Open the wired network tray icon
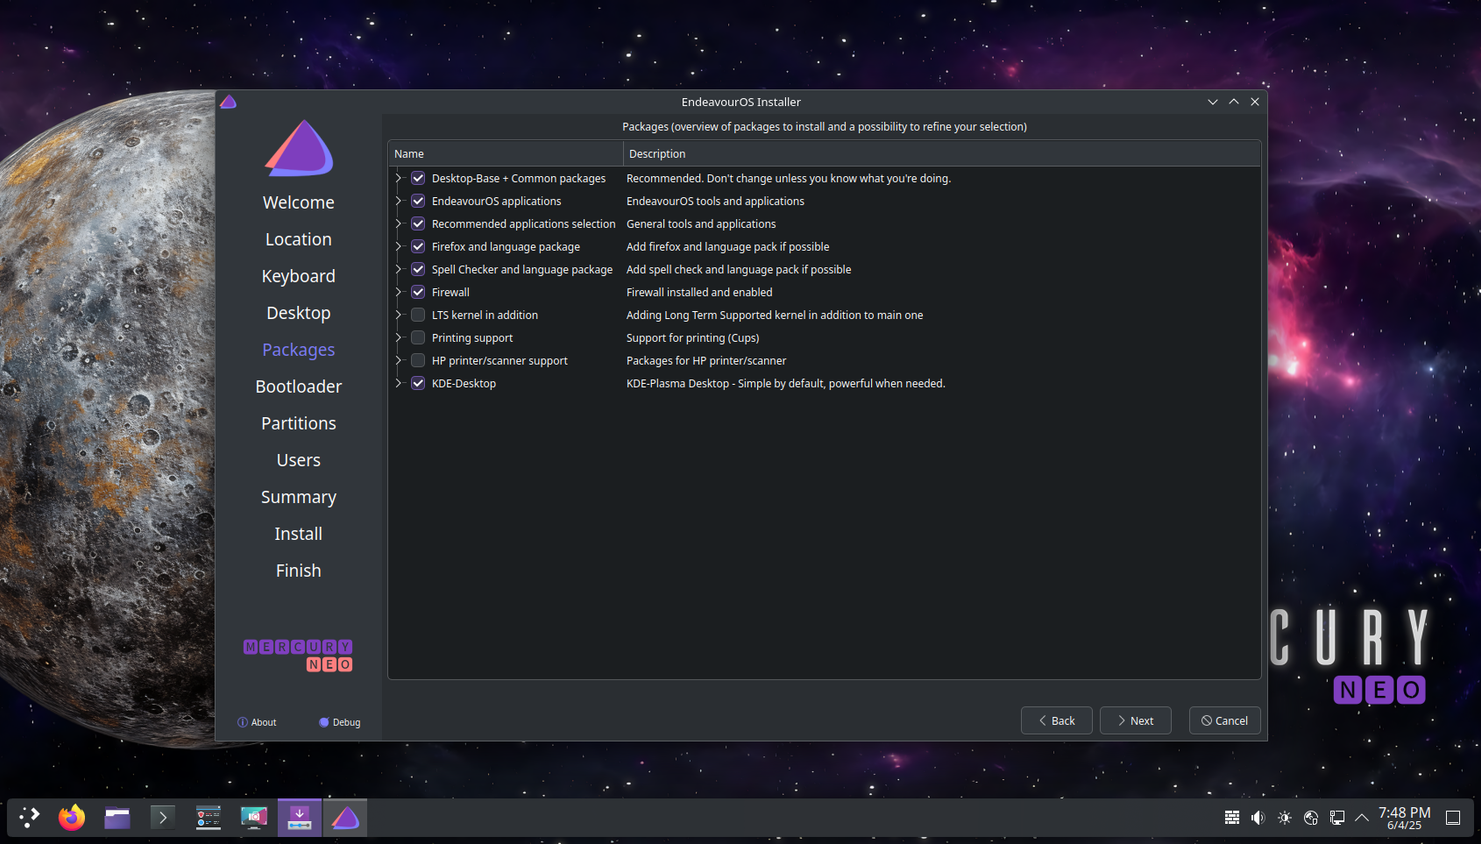Screen dimensions: 1481x844 tap(1337, 818)
